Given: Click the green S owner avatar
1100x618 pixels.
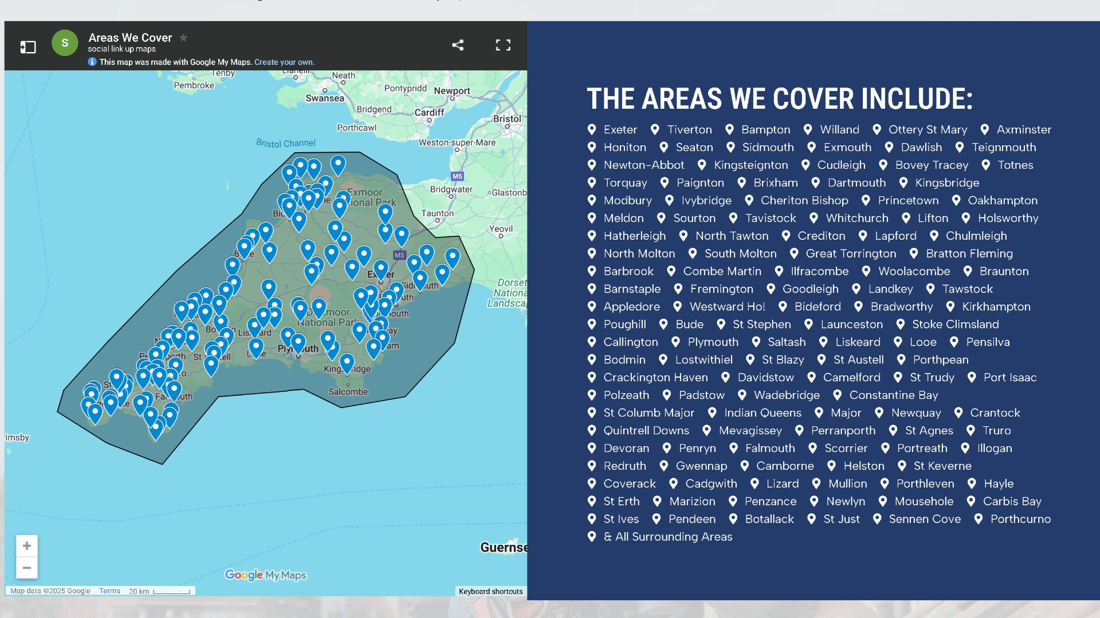Looking at the screenshot, I should coord(65,43).
